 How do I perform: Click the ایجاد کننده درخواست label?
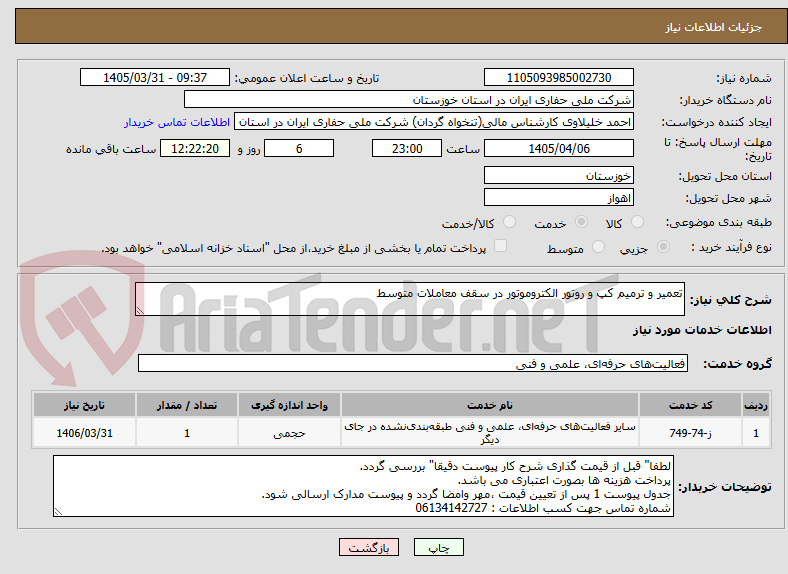tap(716, 123)
